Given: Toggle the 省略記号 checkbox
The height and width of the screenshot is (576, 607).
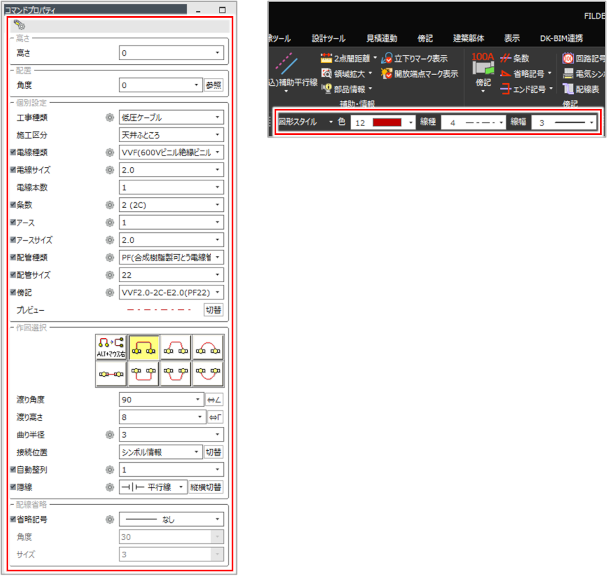Looking at the screenshot, I should (12, 520).
